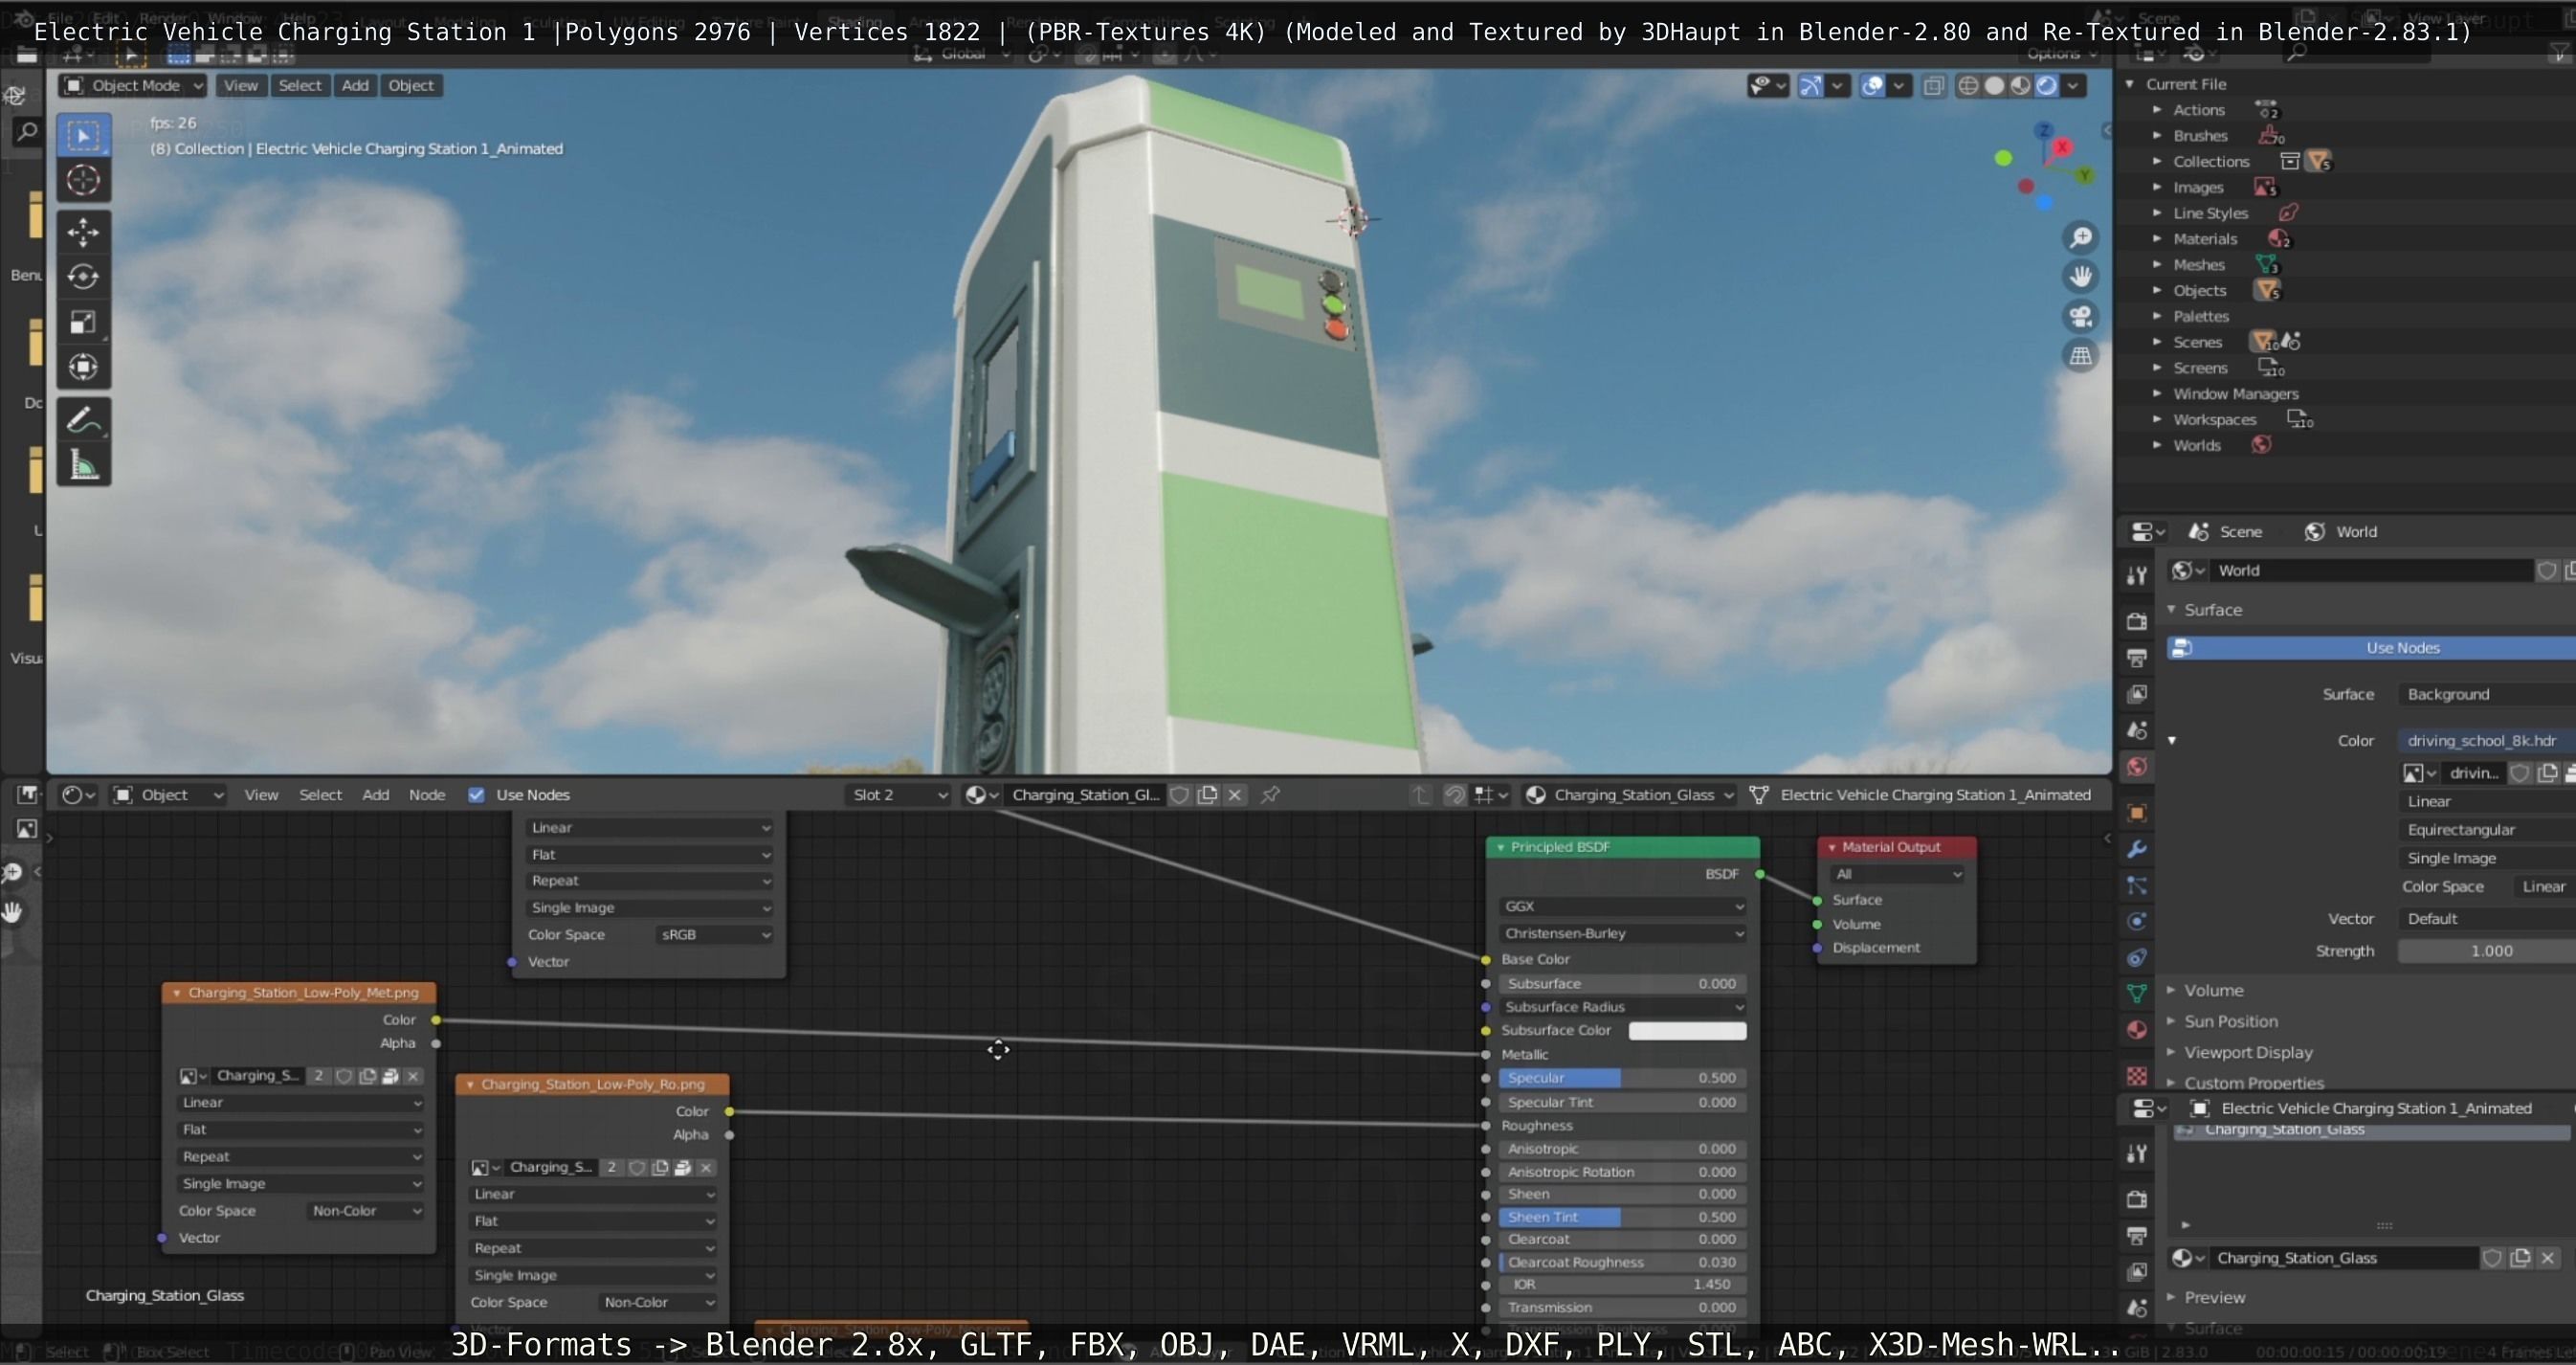Select the Measure tool
This screenshot has height=1365, width=2576.
point(83,465)
